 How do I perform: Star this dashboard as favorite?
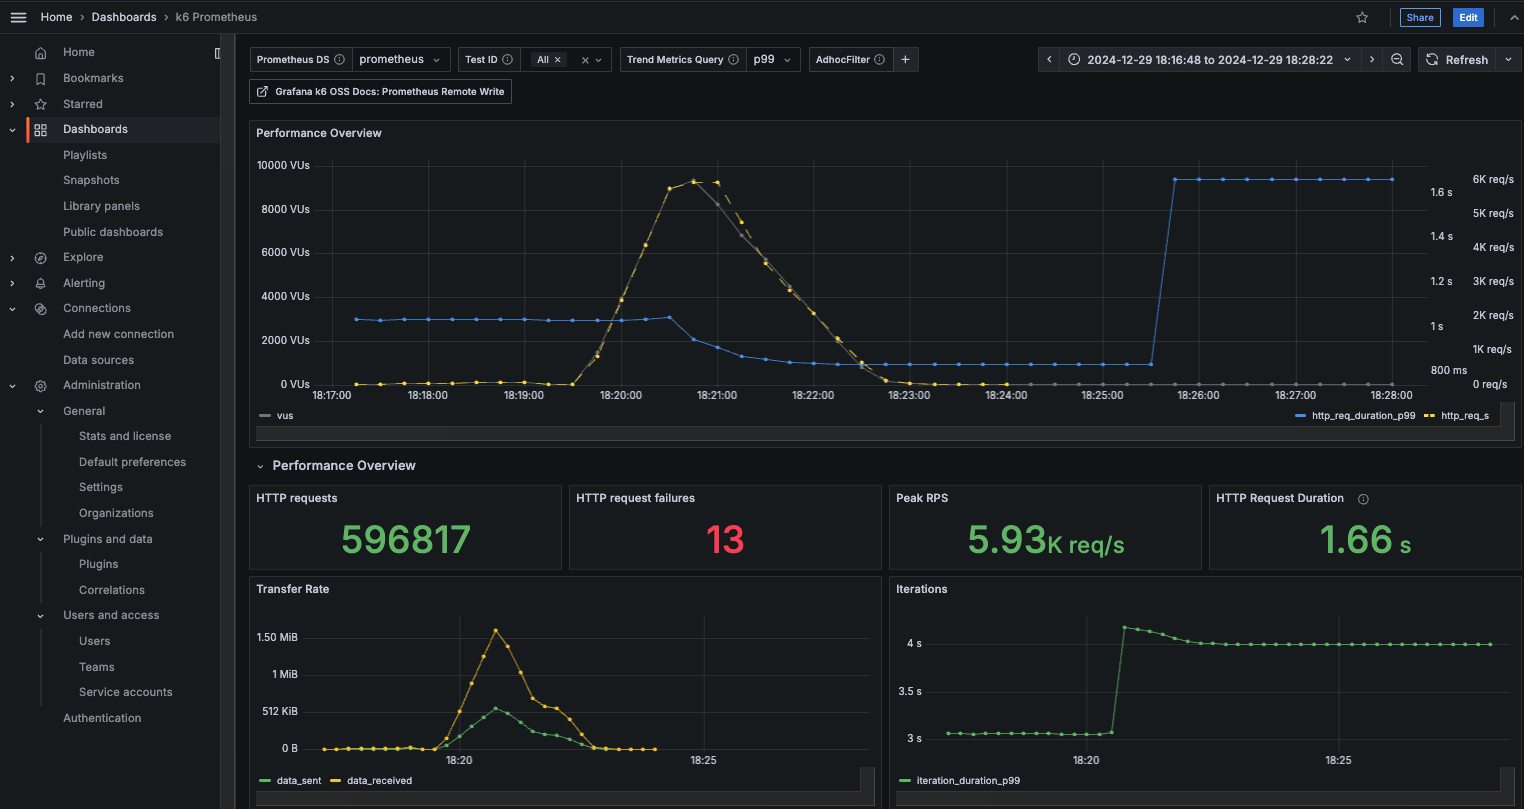tap(1362, 17)
